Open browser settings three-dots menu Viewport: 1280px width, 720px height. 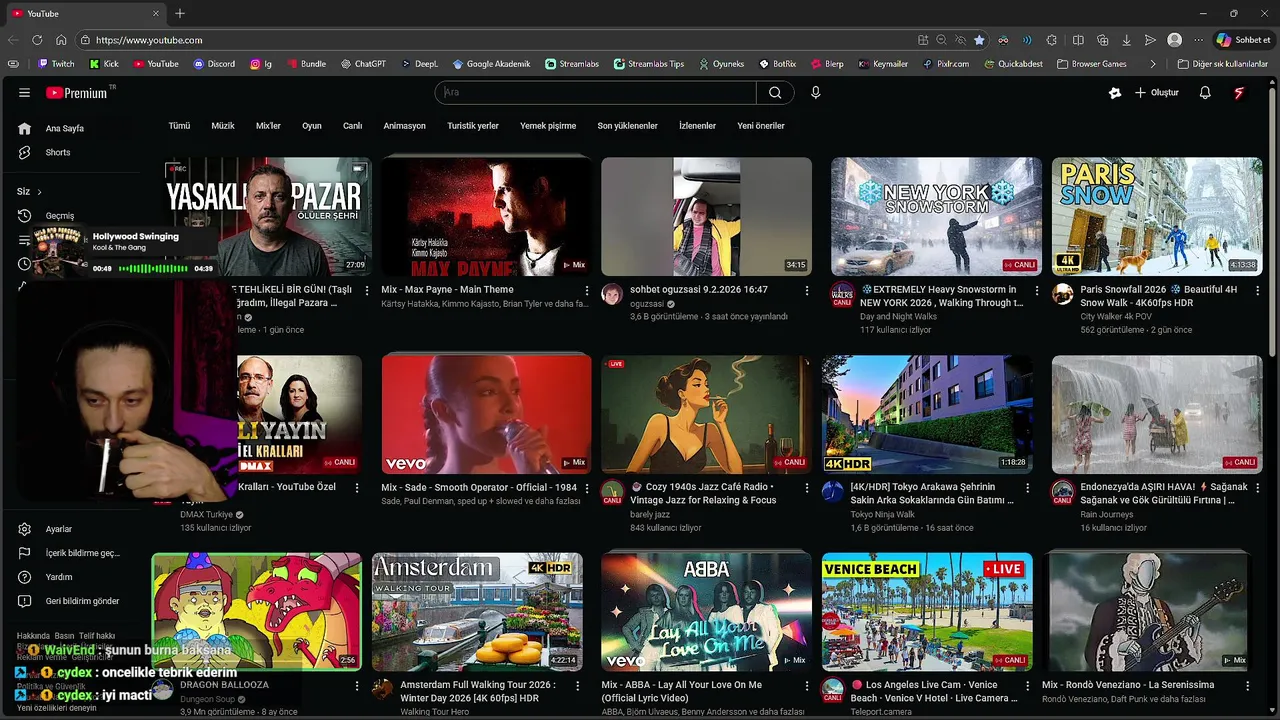1198,40
